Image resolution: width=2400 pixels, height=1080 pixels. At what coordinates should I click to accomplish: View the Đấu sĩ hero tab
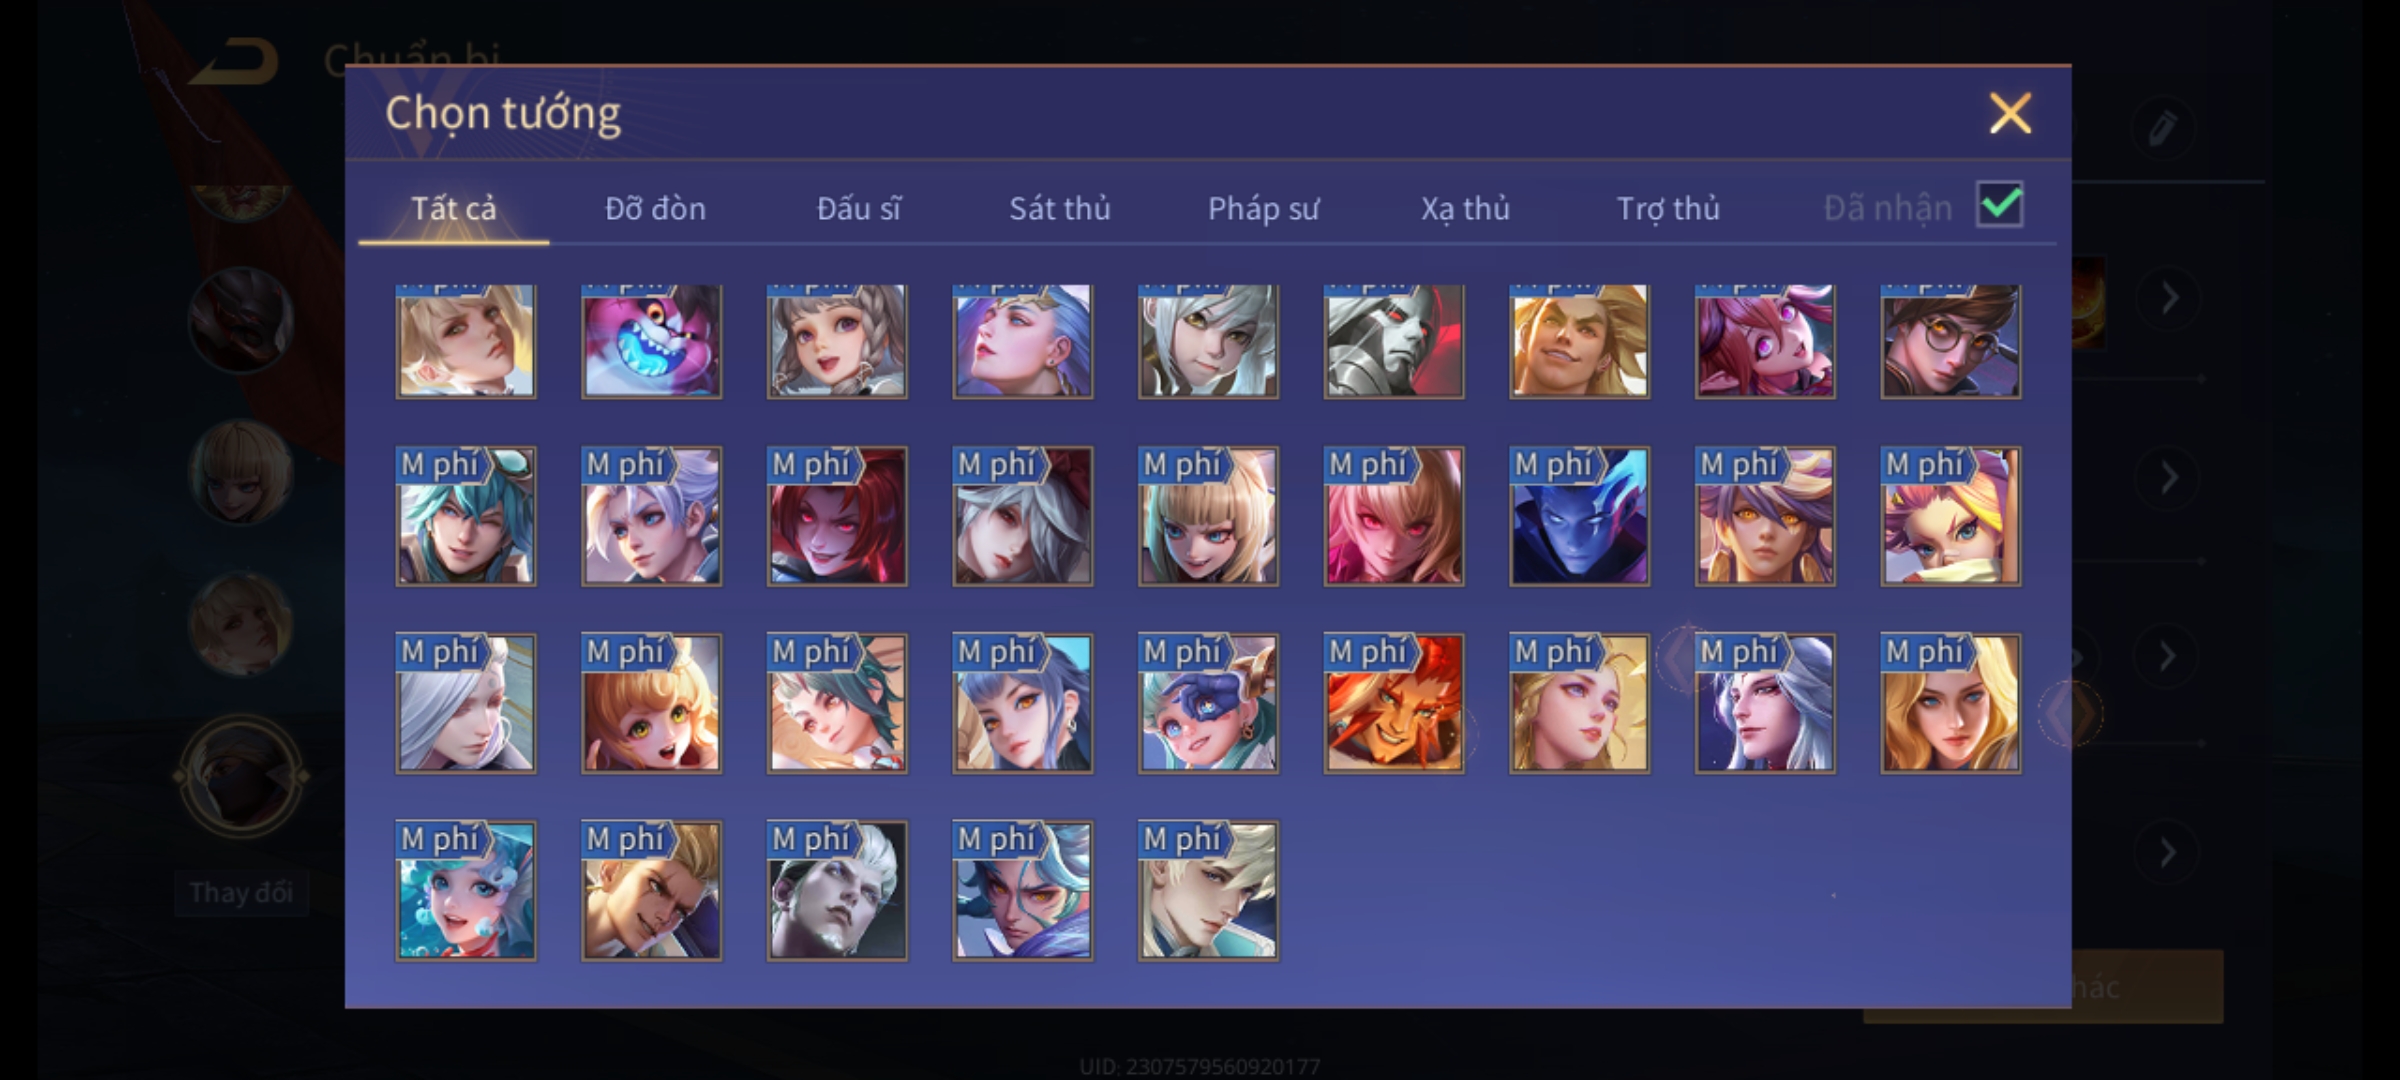(858, 208)
